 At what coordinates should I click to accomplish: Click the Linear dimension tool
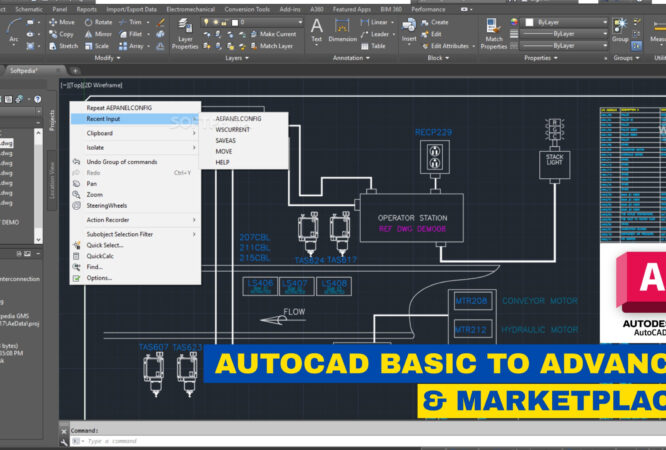(374, 22)
